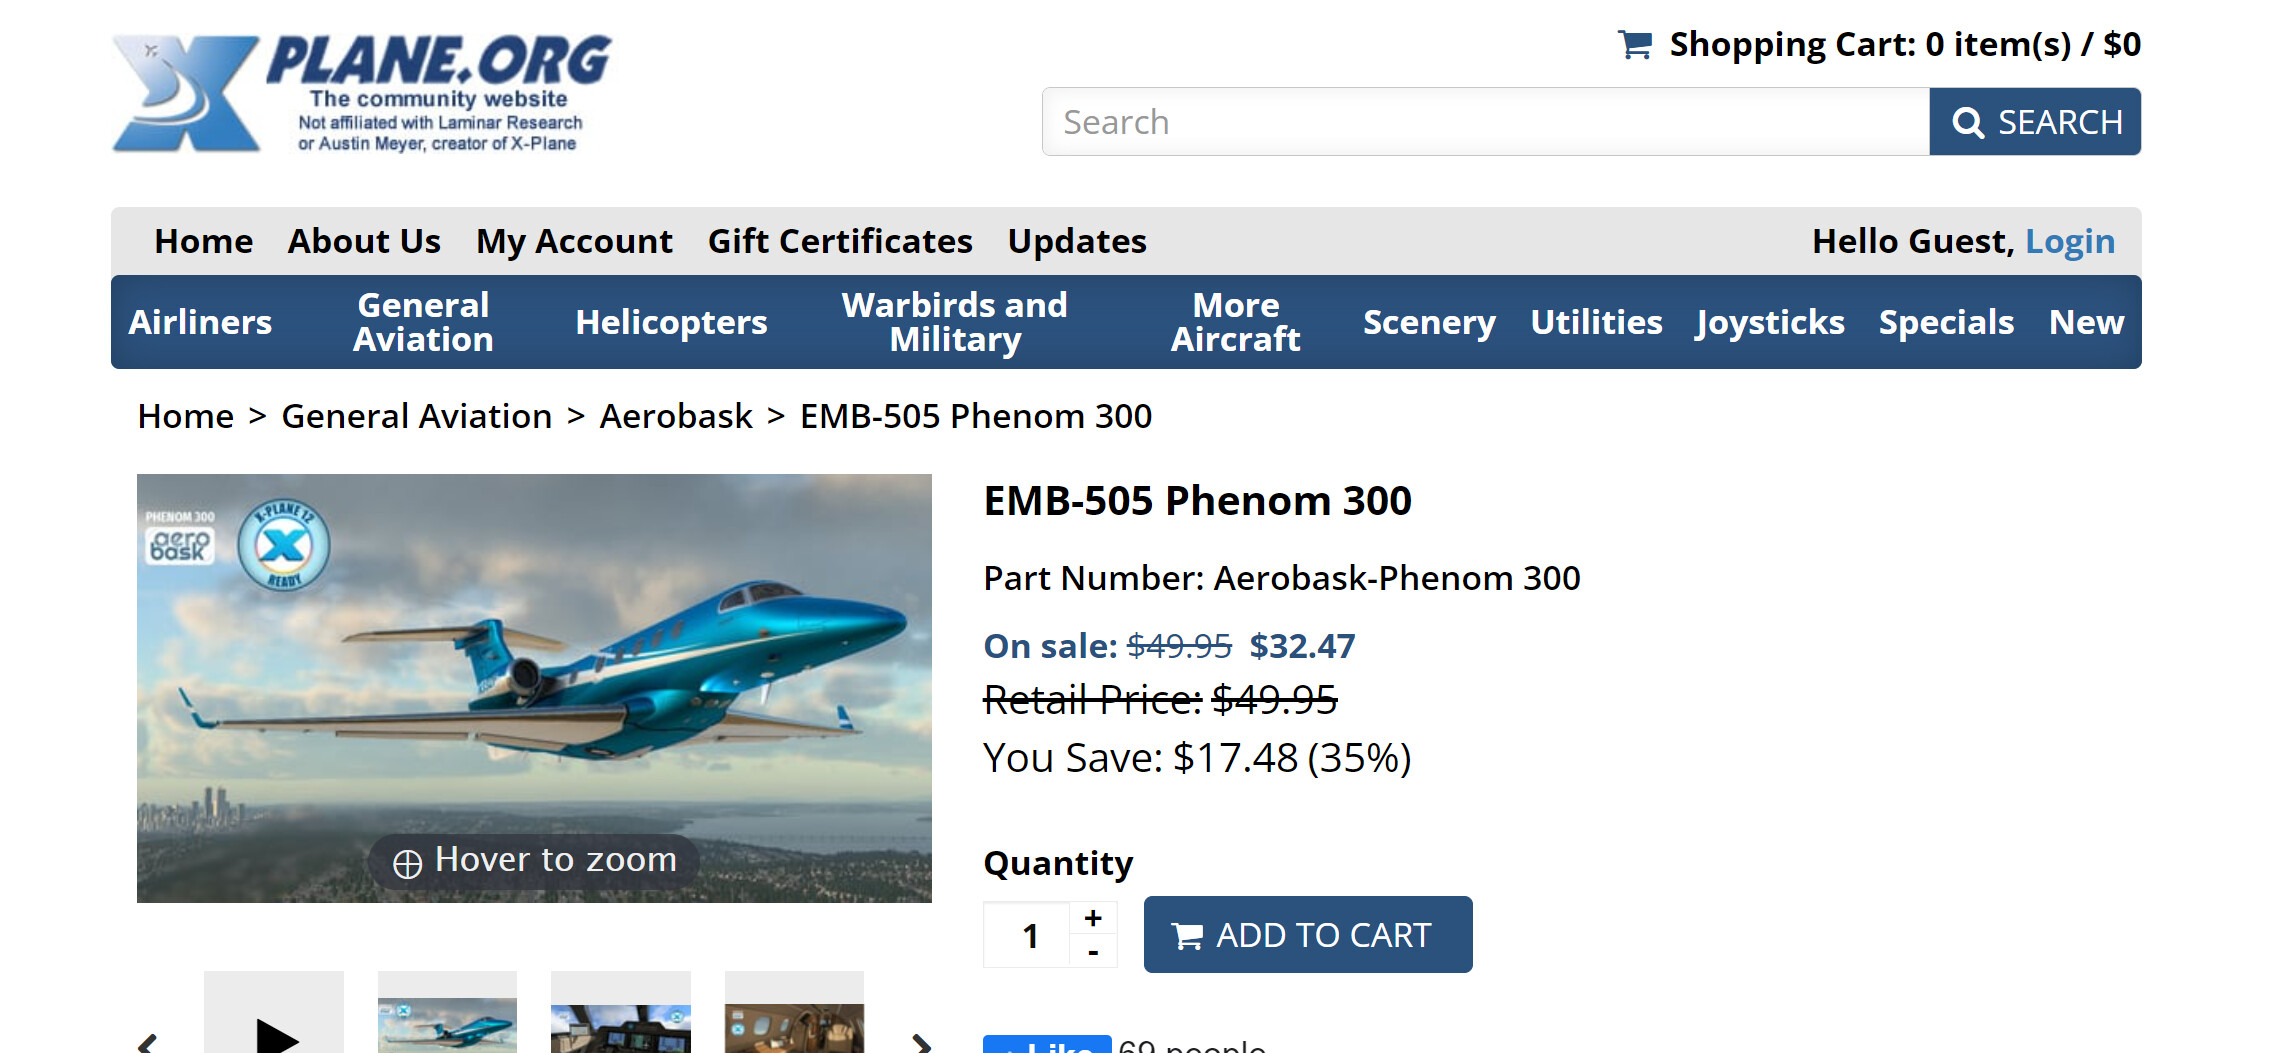Click the Facebook Like button
This screenshot has width=2274, height=1053.
[1046, 1045]
